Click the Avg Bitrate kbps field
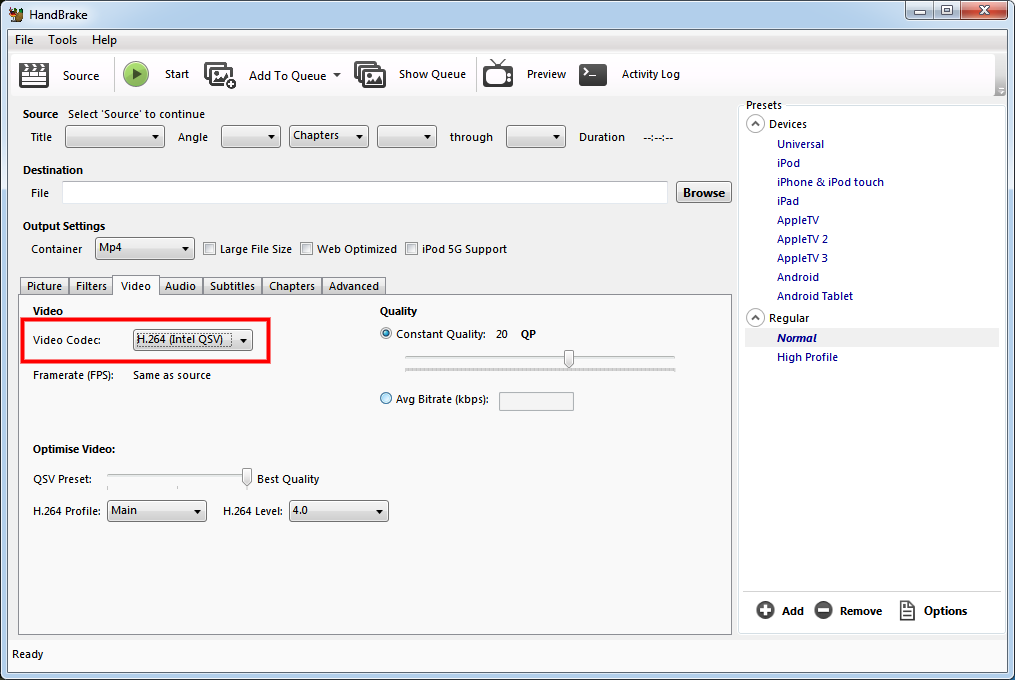Image resolution: width=1015 pixels, height=680 pixels. pyautogui.click(x=536, y=402)
